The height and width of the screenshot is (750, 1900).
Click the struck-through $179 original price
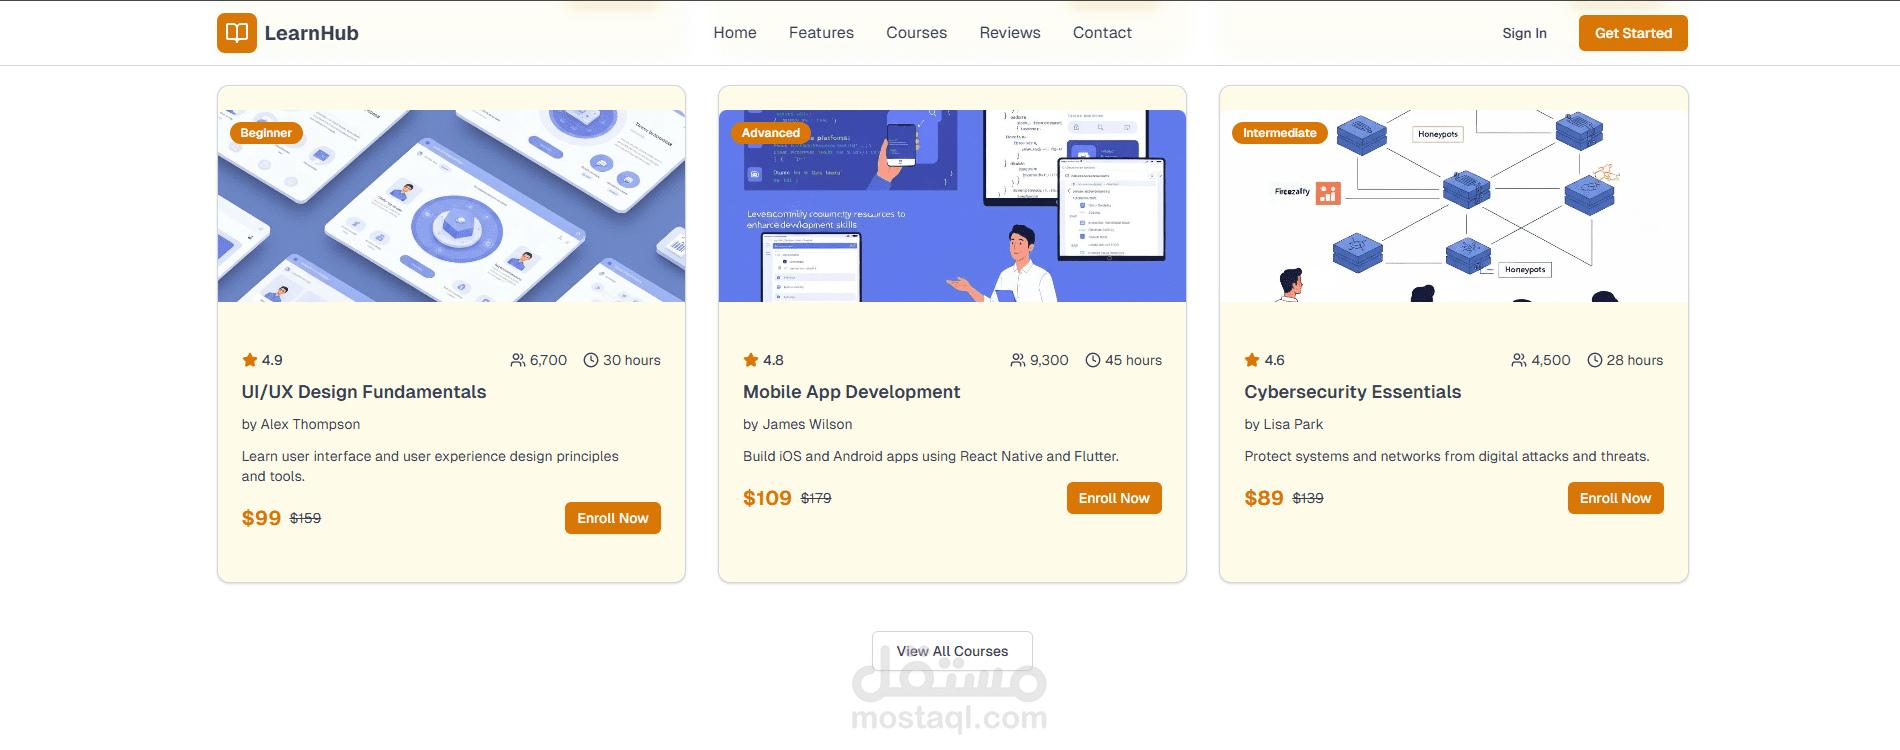coord(816,498)
